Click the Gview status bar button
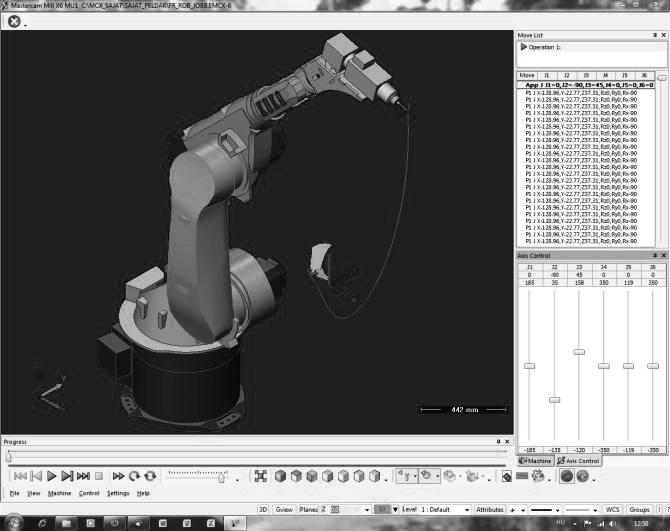This screenshot has height=531, width=670. click(284, 509)
